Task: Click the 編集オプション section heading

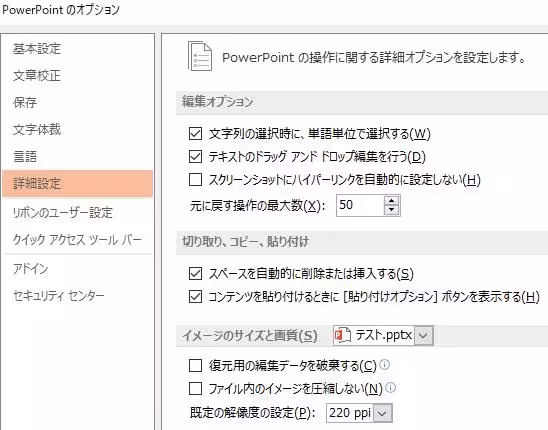Action: tap(217, 102)
